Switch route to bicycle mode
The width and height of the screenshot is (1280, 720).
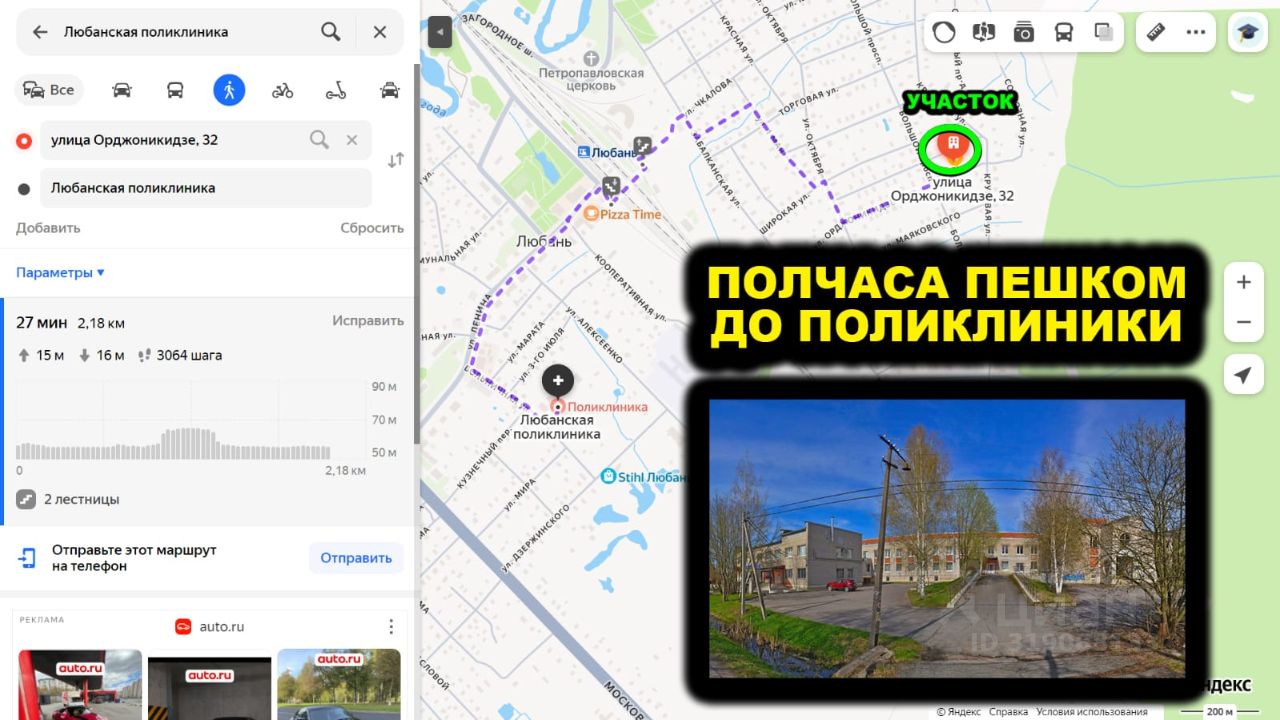[283, 90]
